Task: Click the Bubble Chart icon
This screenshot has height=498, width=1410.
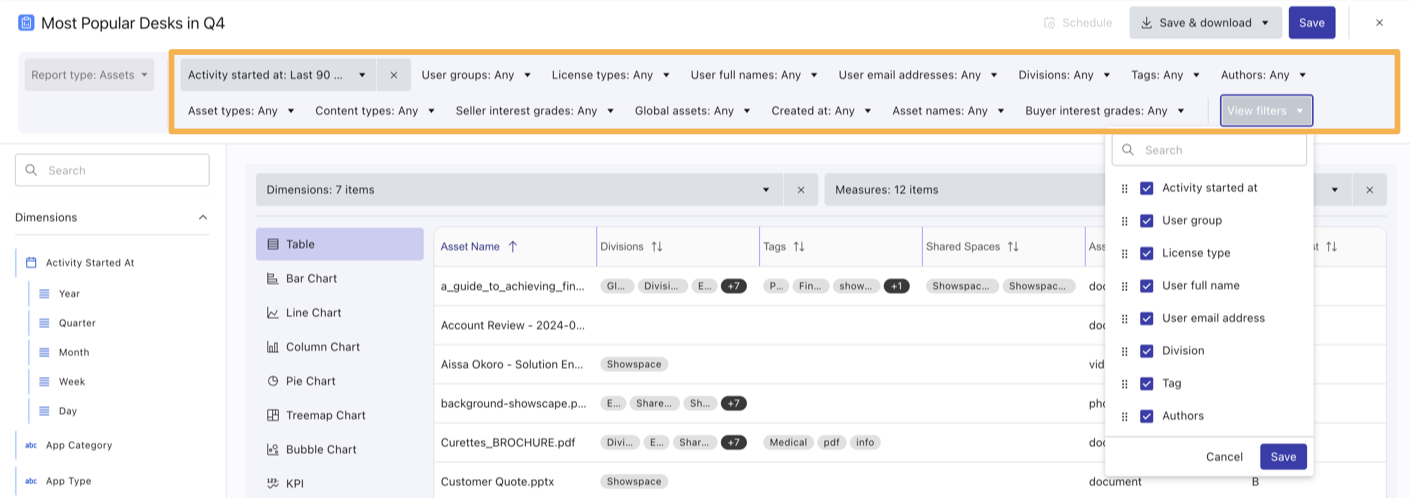Action: [x=273, y=450]
